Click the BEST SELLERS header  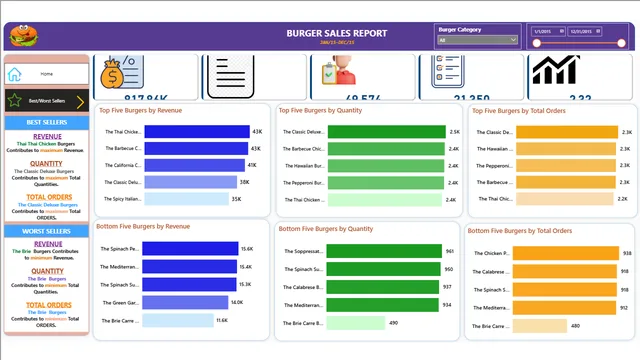pyautogui.click(x=47, y=122)
